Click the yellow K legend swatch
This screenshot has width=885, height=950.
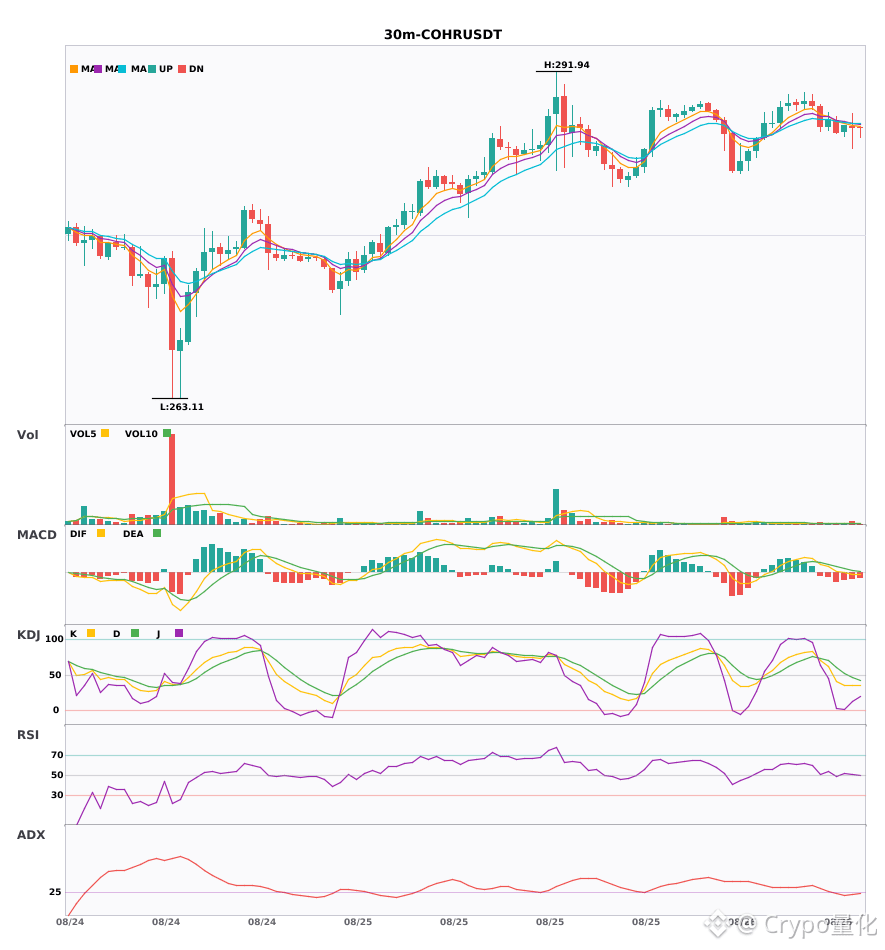click(91, 633)
